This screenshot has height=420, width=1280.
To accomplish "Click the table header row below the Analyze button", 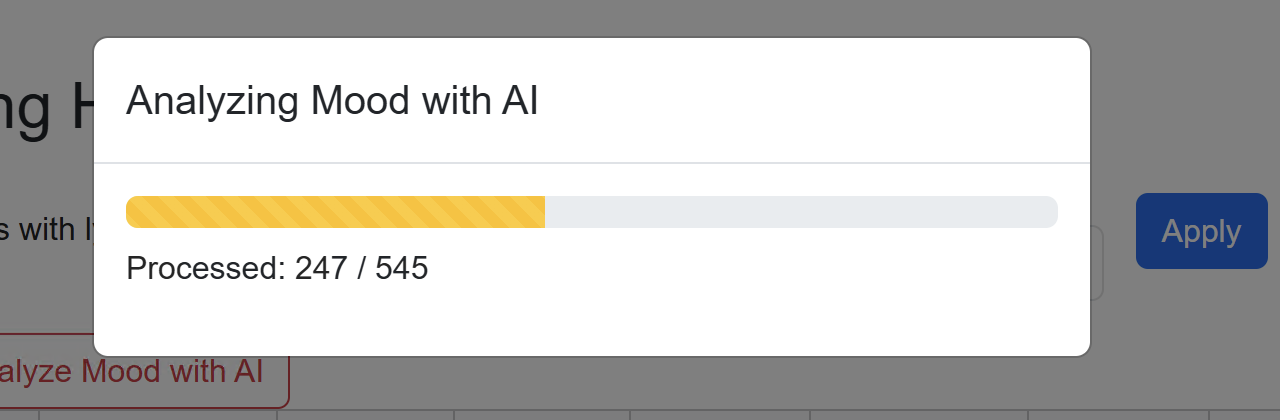I will (640, 414).
